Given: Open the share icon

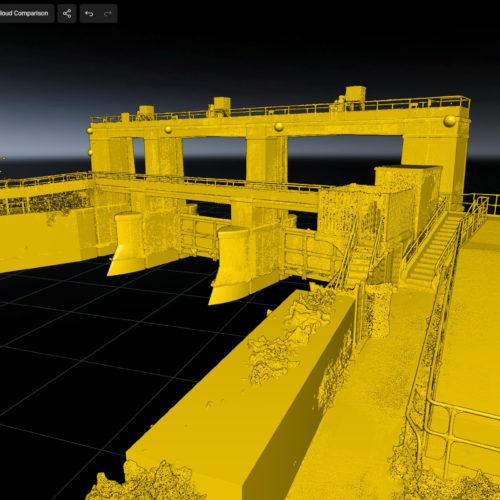Looking at the screenshot, I should click(x=67, y=13).
